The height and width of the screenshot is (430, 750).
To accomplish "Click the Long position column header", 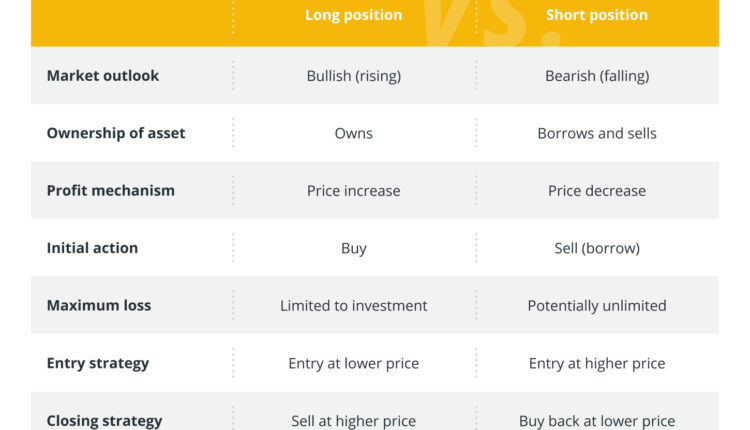I will tap(353, 15).
